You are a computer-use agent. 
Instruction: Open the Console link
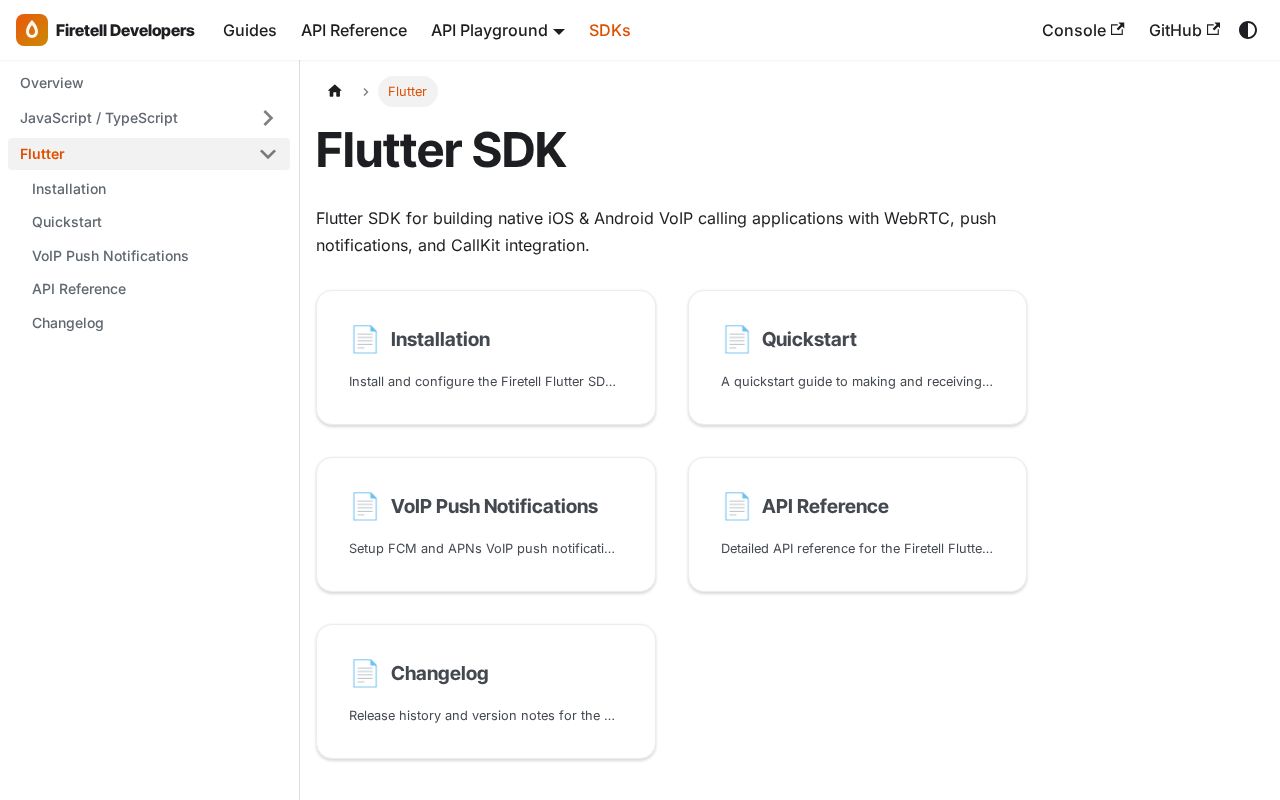(x=1083, y=30)
